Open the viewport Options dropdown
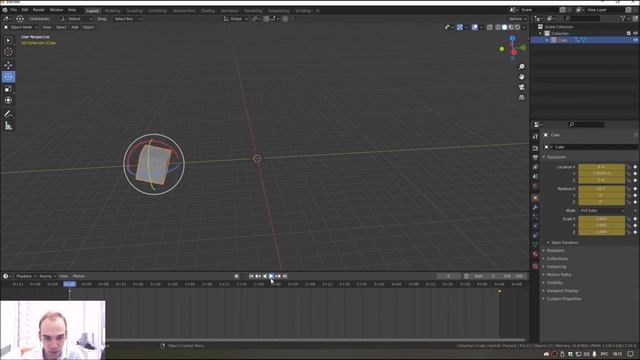 tap(517, 19)
